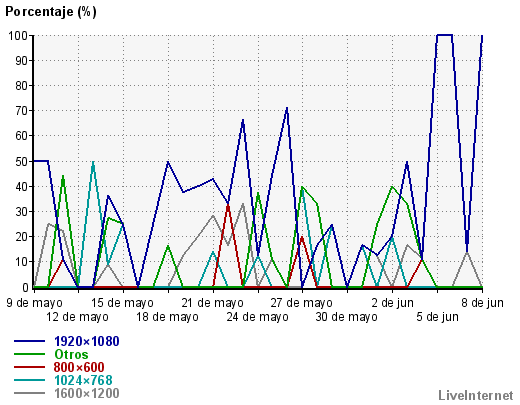This screenshot has width=520, height=405.
Task: Click the '24 de mayo' date label
Action: pyautogui.click(x=257, y=317)
